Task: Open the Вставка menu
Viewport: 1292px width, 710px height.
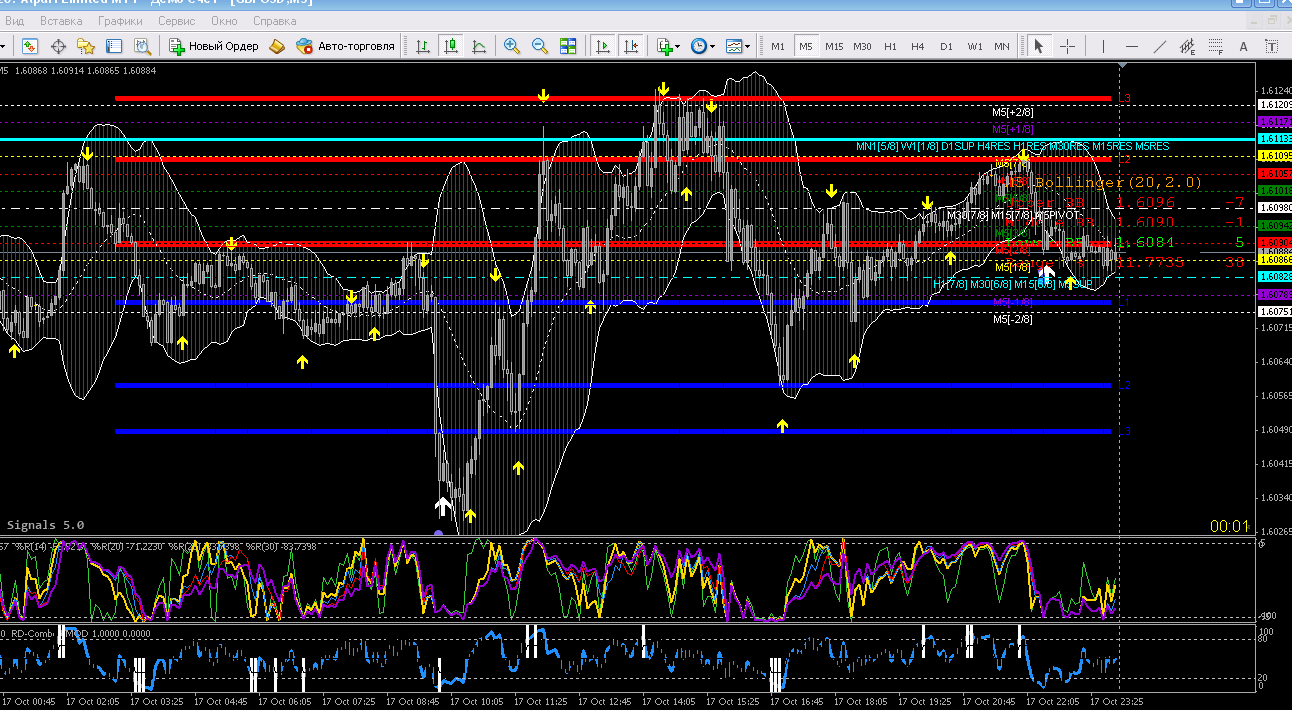Action: tap(62, 20)
